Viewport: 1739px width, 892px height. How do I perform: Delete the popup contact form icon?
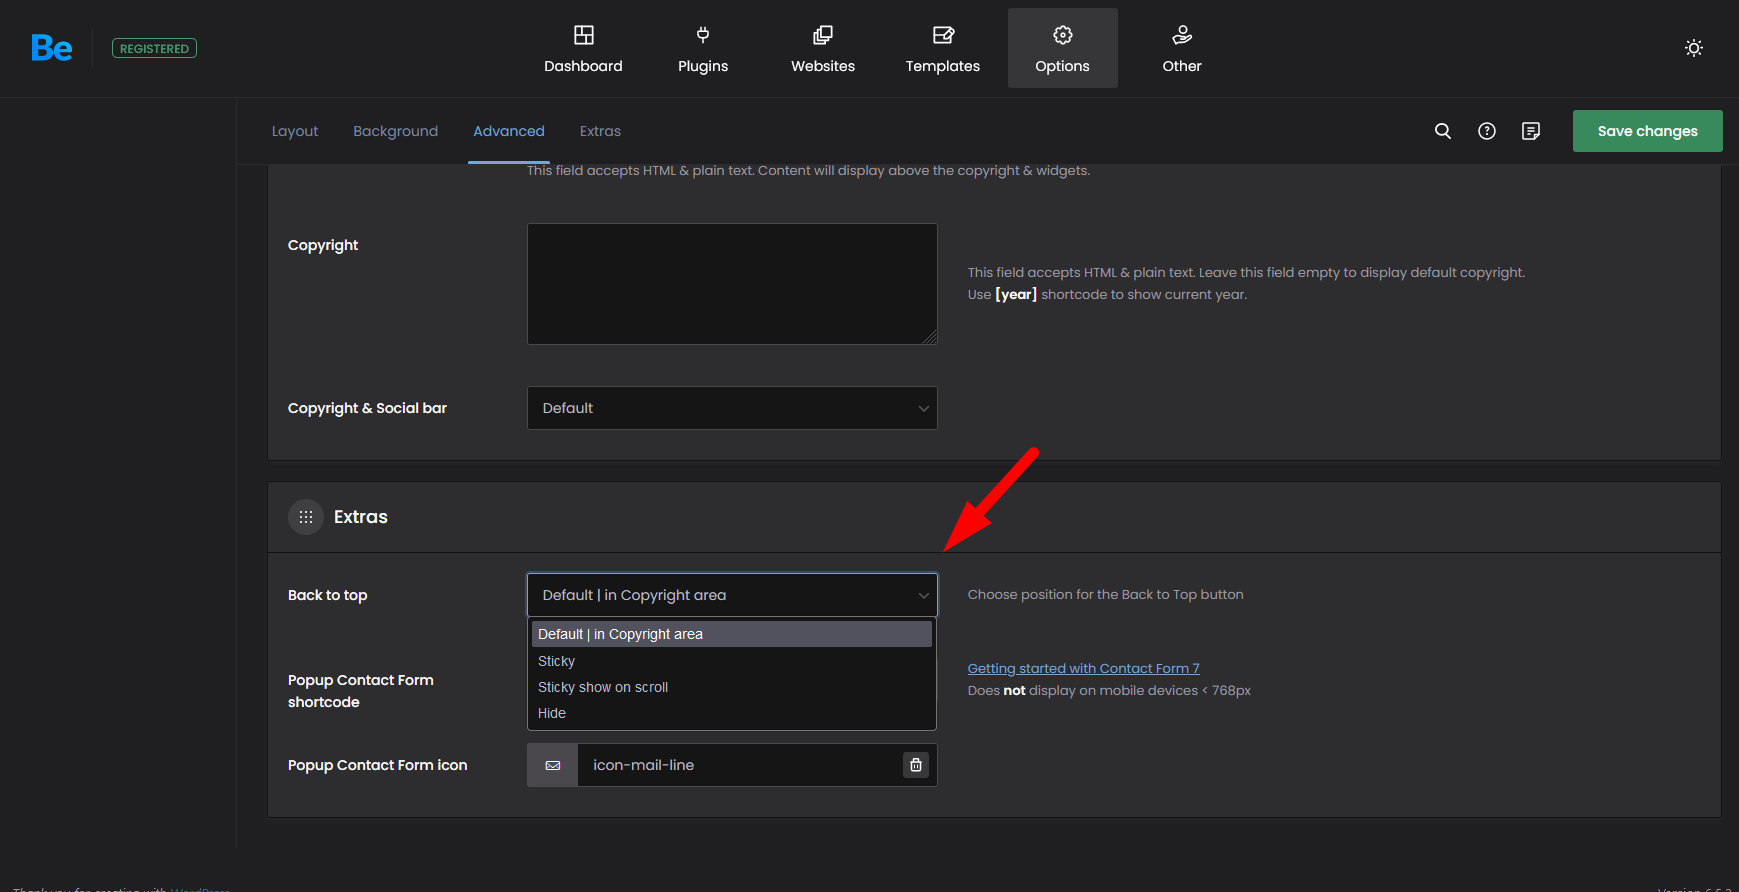(x=915, y=765)
